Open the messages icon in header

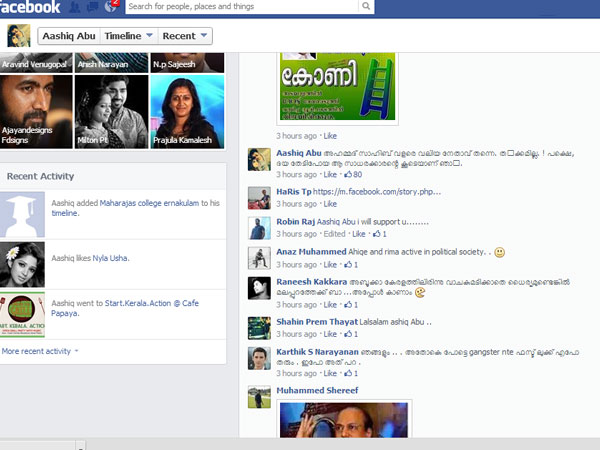pos(93,7)
